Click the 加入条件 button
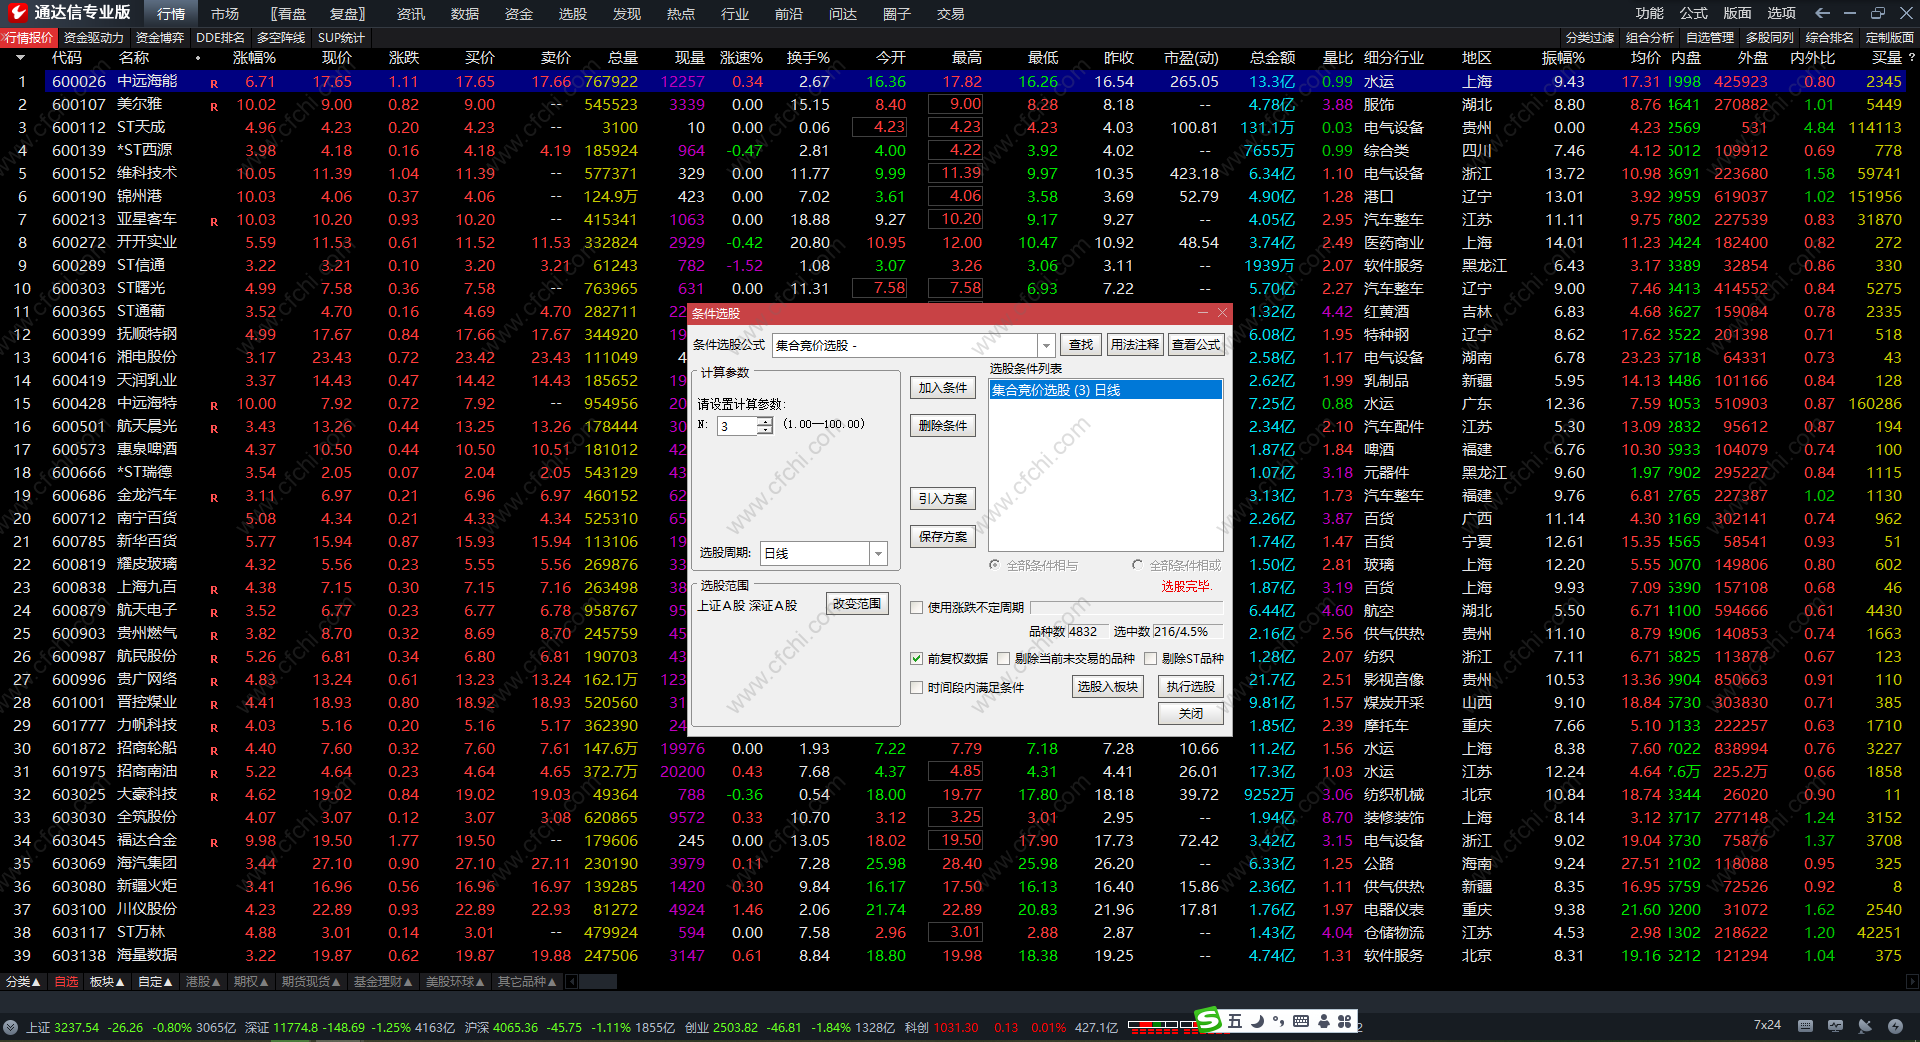1920x1042 pixels. pos(942,388)
